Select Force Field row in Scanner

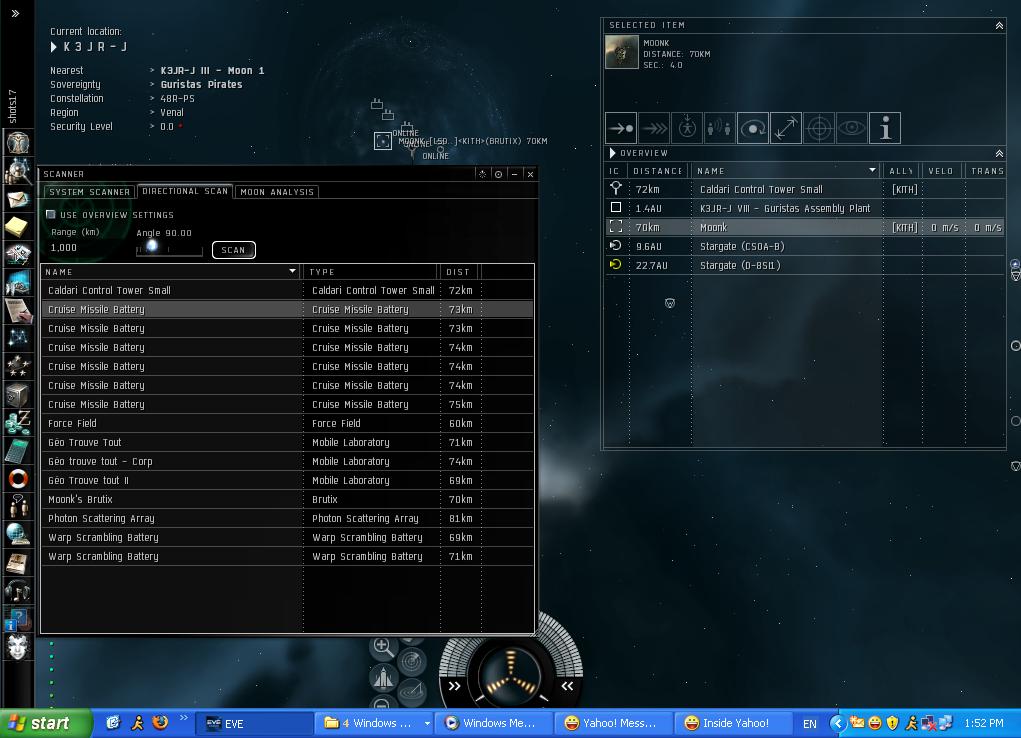[287, 423]
